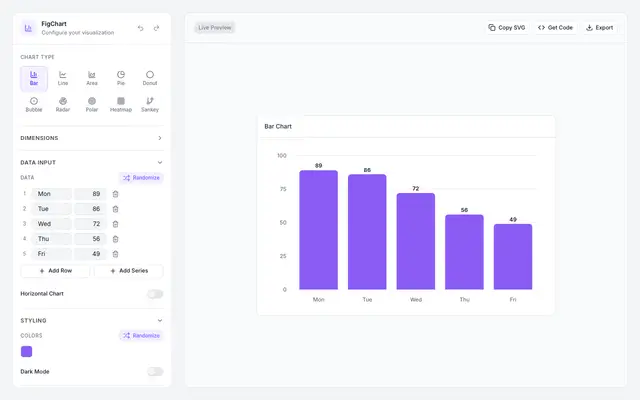
Task: Delete the Thu data row
Action: 116,239
